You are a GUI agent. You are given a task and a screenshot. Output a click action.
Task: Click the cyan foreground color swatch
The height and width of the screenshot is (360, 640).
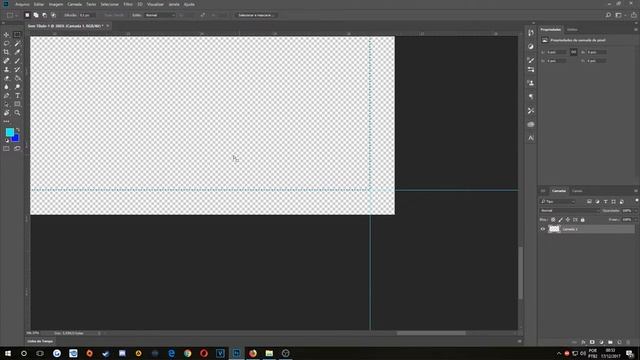pyautogui.click(x=9, y=132)
